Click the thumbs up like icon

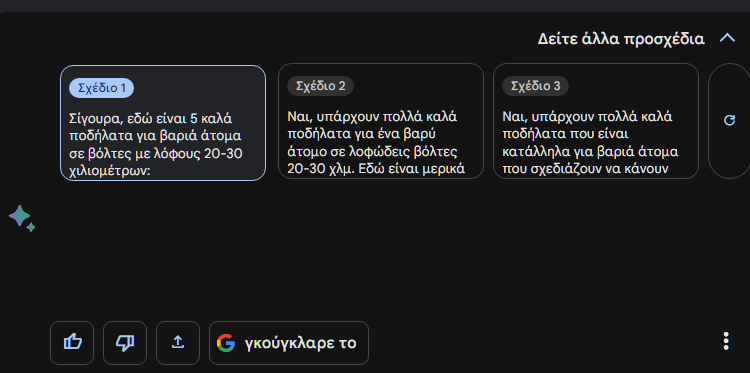pyautogui.click(x=72, y=342)
